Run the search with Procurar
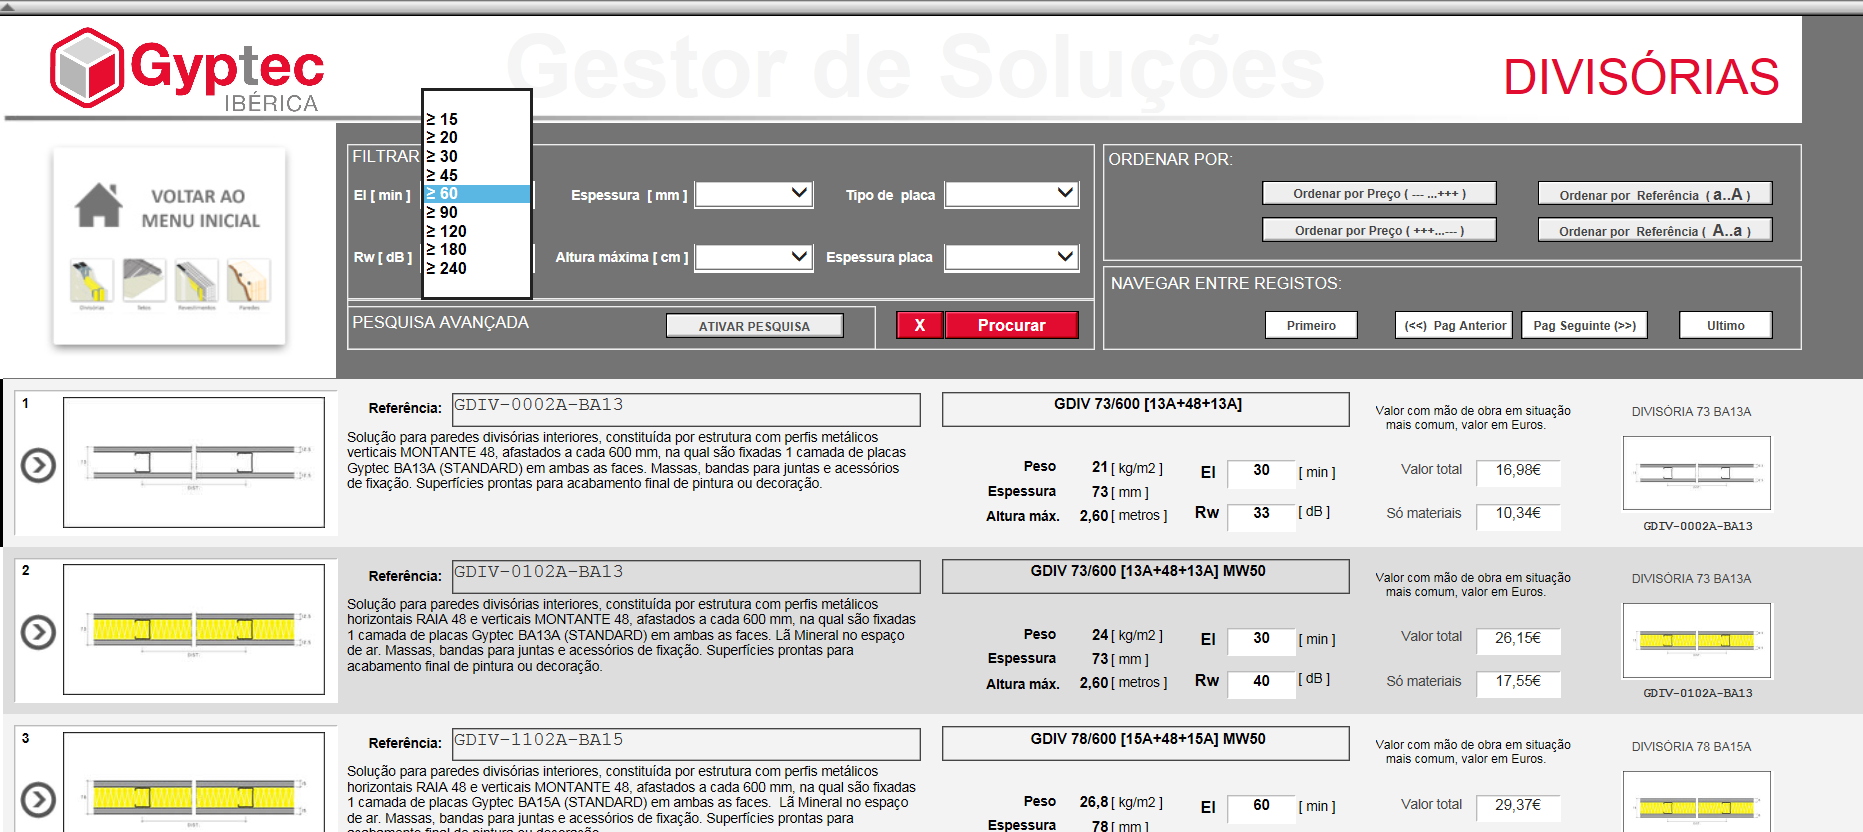1863x832 pixels. (x=1012, y=325)
